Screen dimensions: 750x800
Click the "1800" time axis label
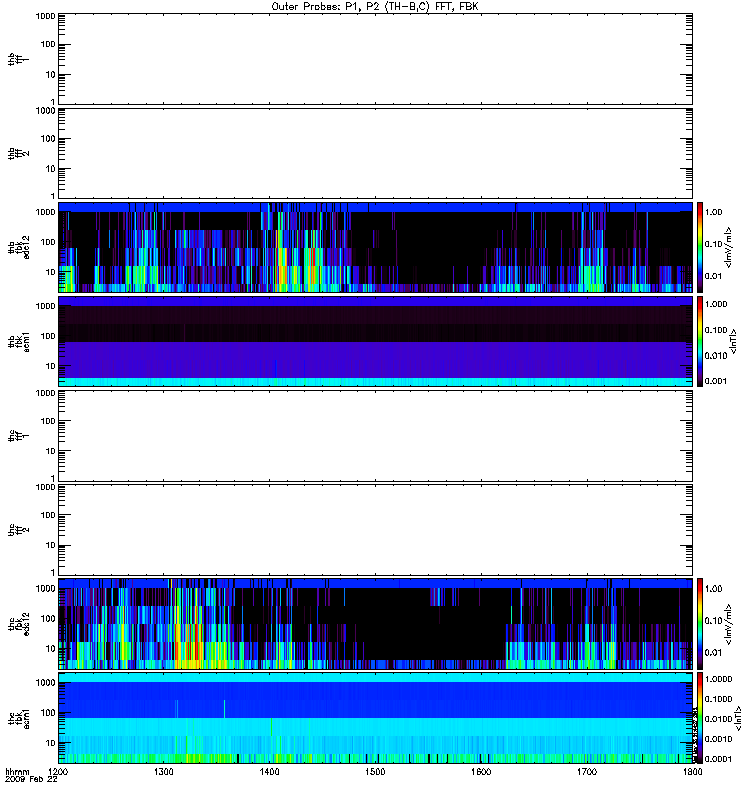692,772
